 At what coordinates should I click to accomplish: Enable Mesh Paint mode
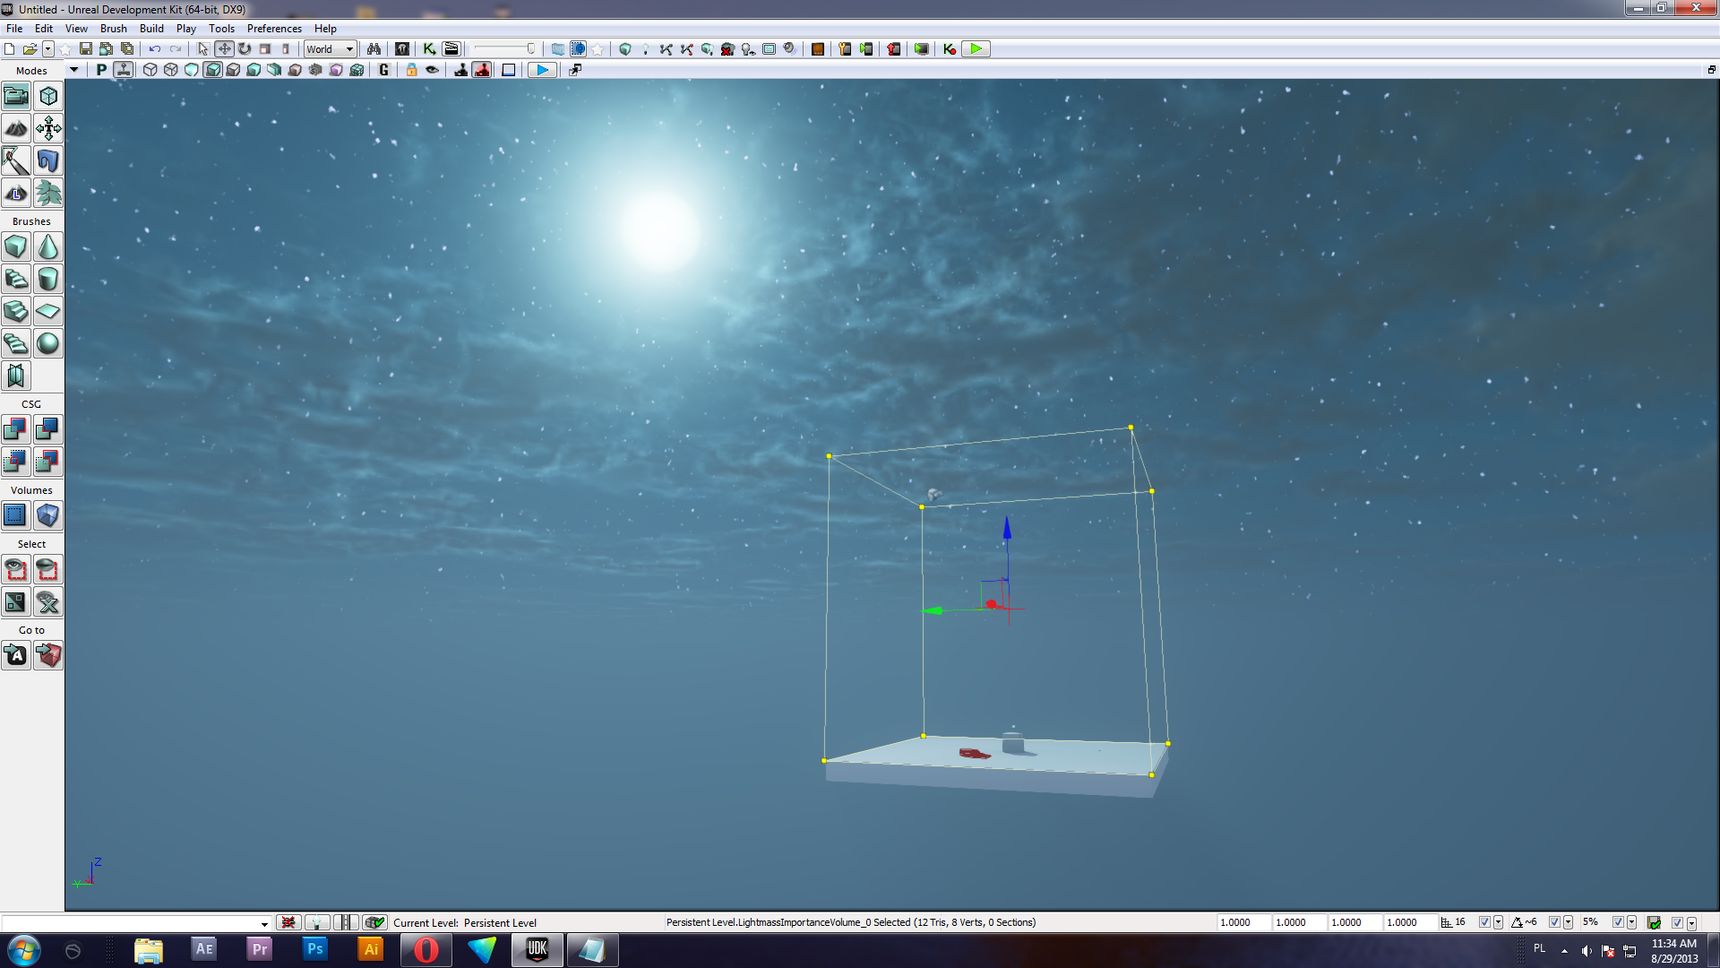(16, 160)
